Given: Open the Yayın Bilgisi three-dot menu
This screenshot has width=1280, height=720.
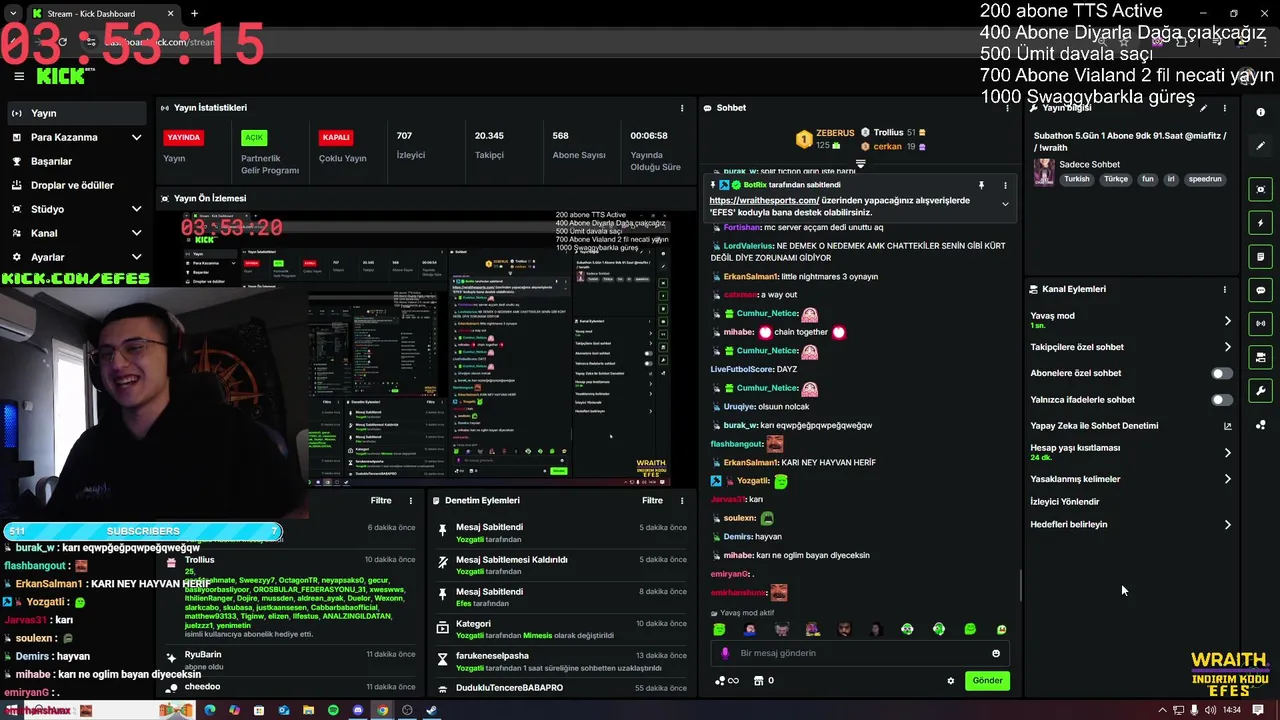Looking at the screenshot, I should (1224, 108).
